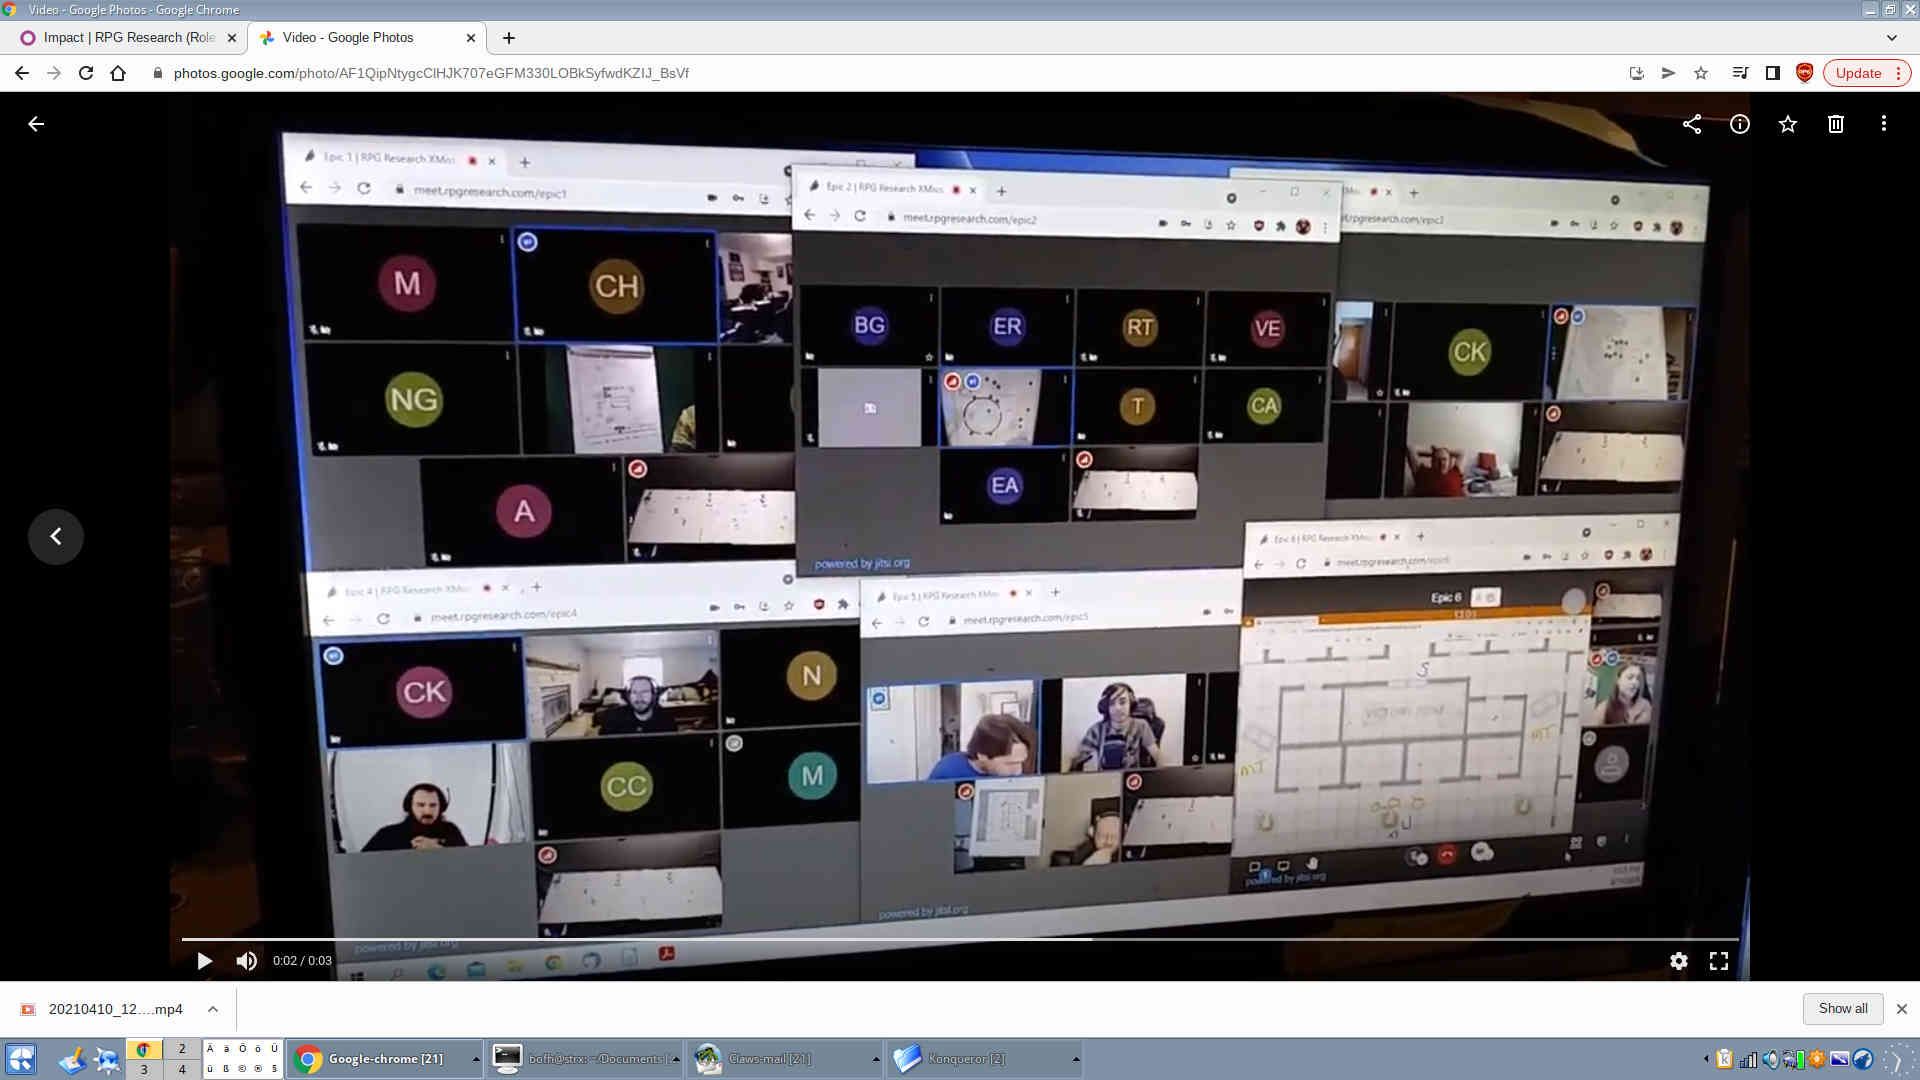1920x1080 pixels.
Task: Show hidden system tray icons arrow
Action: tap(1706, 1059)
